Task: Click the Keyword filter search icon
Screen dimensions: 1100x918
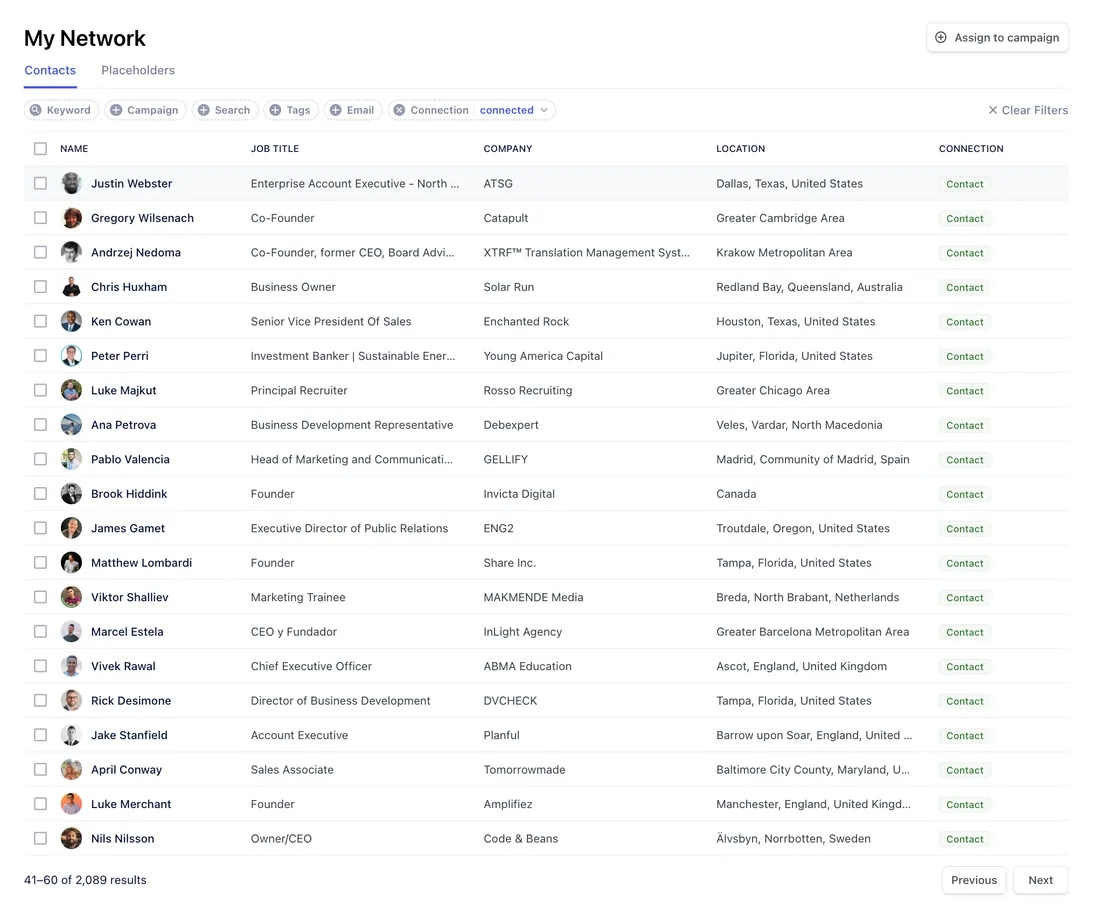Action: (x=36, y=110)
